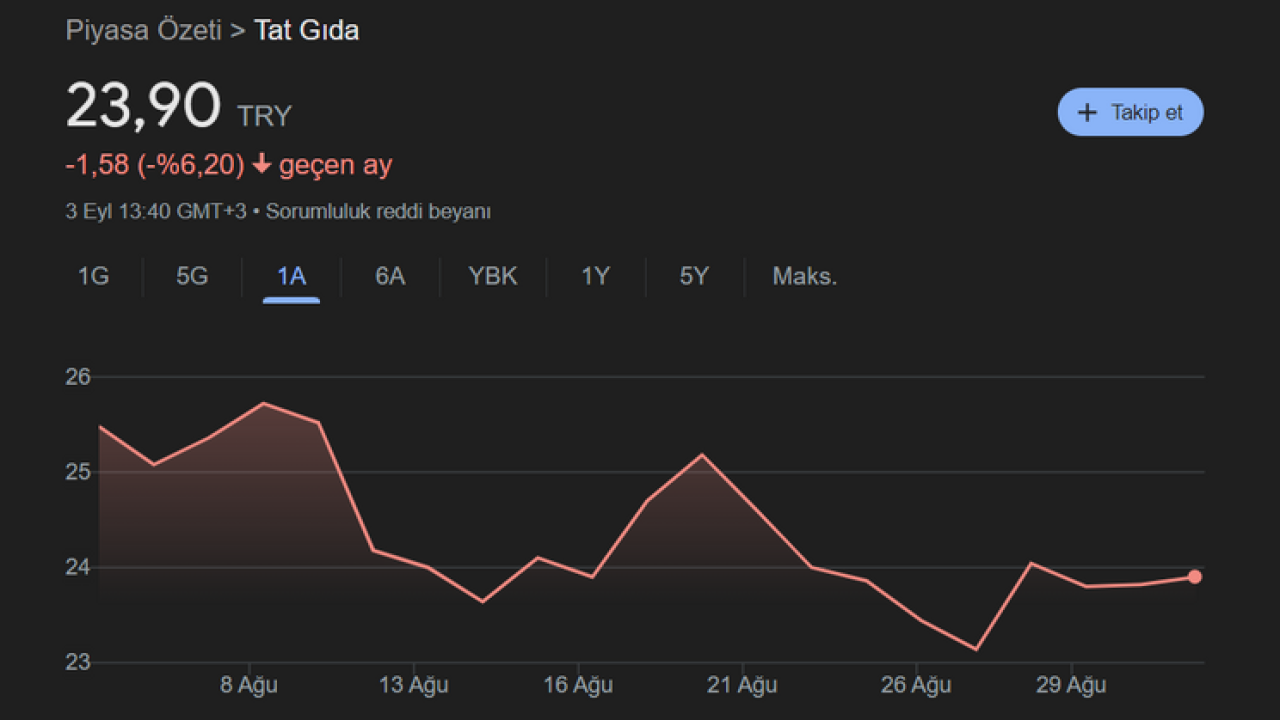Screen dimensions: 1280x720
Task: Switch chart to 6A range
Action: point(390,277)
